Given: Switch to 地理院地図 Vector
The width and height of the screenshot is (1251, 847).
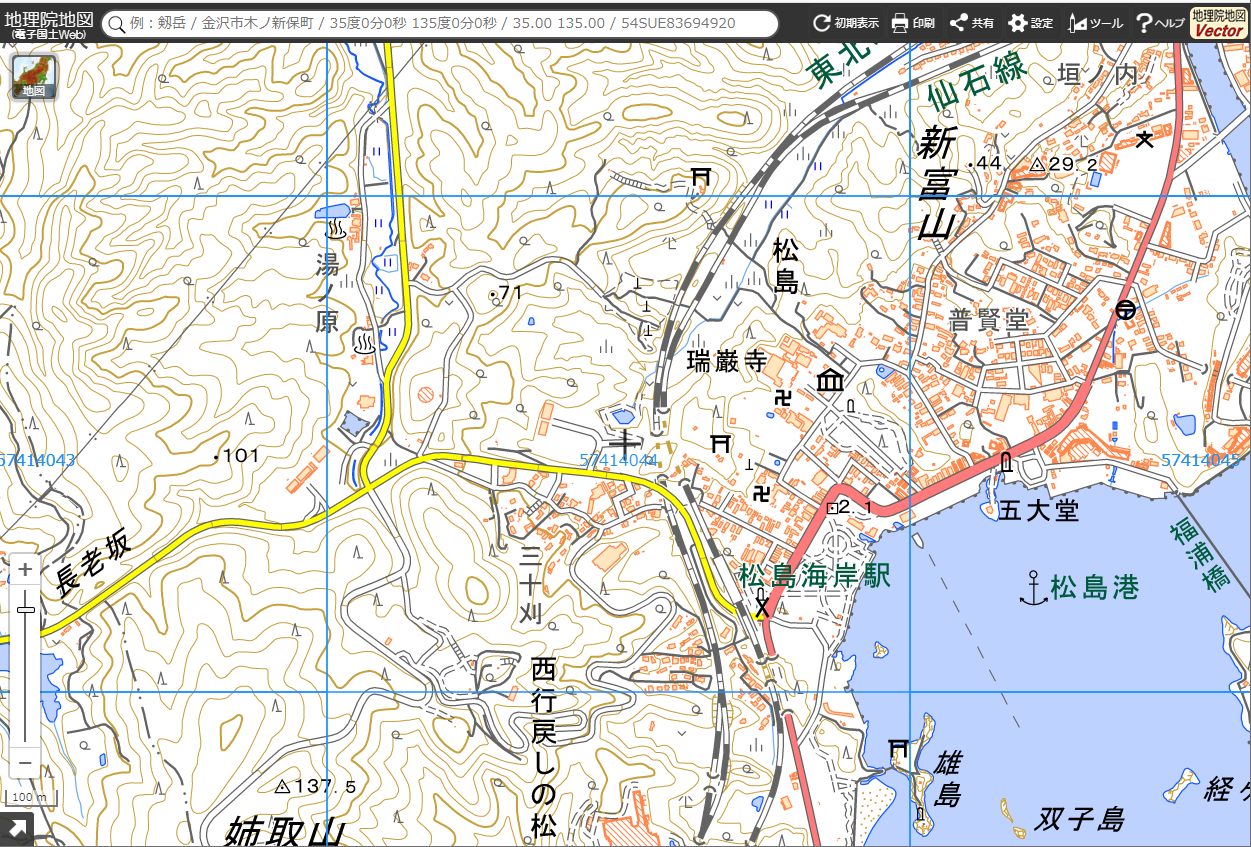Looking at the screenshot, I should 1219,22.
